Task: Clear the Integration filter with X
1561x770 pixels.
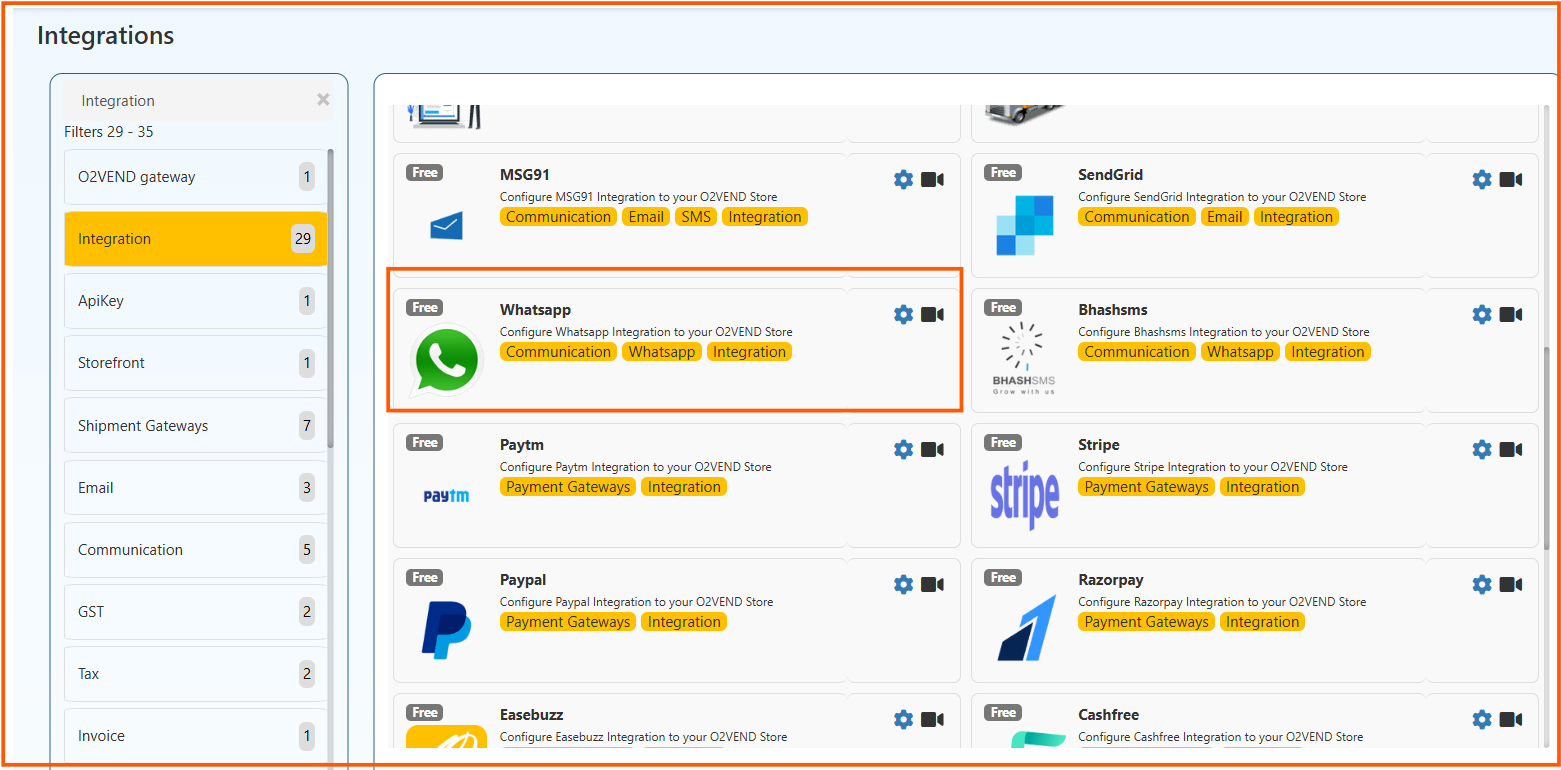Action: pos(323,100)
